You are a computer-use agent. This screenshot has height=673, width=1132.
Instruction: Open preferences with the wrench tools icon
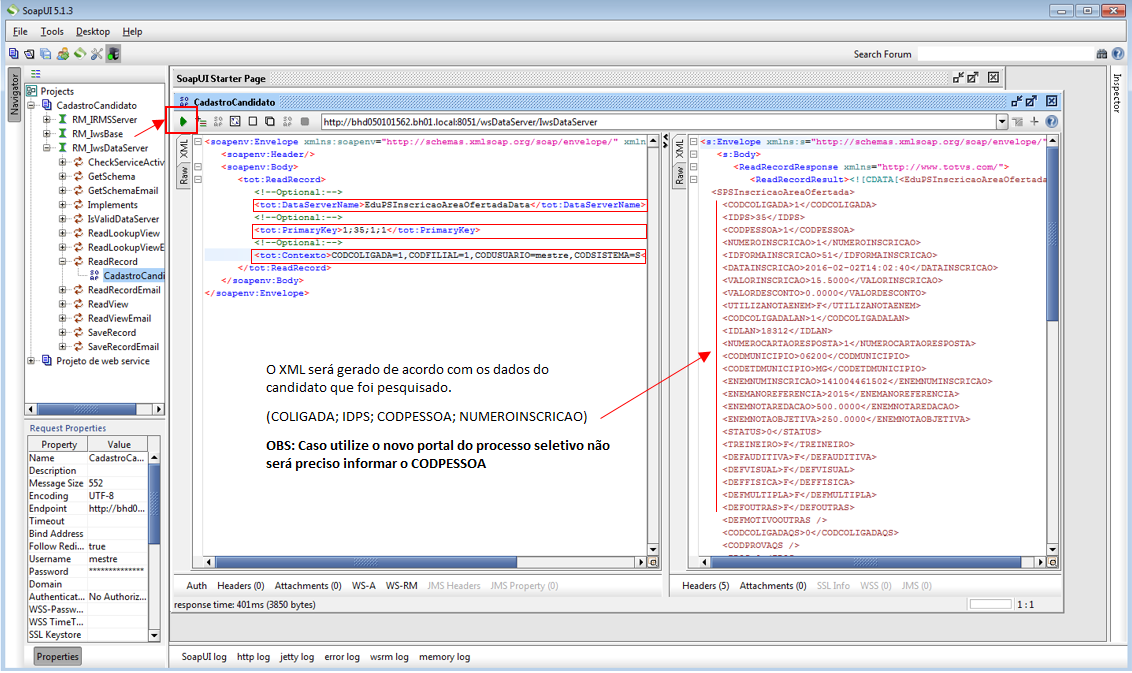[97, 53]
